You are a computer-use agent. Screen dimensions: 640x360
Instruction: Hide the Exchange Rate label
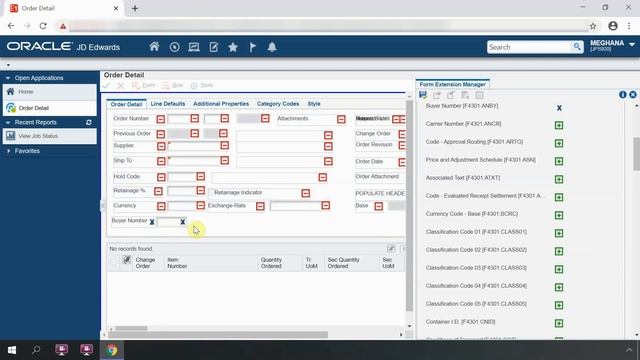(x=260, y=207)
